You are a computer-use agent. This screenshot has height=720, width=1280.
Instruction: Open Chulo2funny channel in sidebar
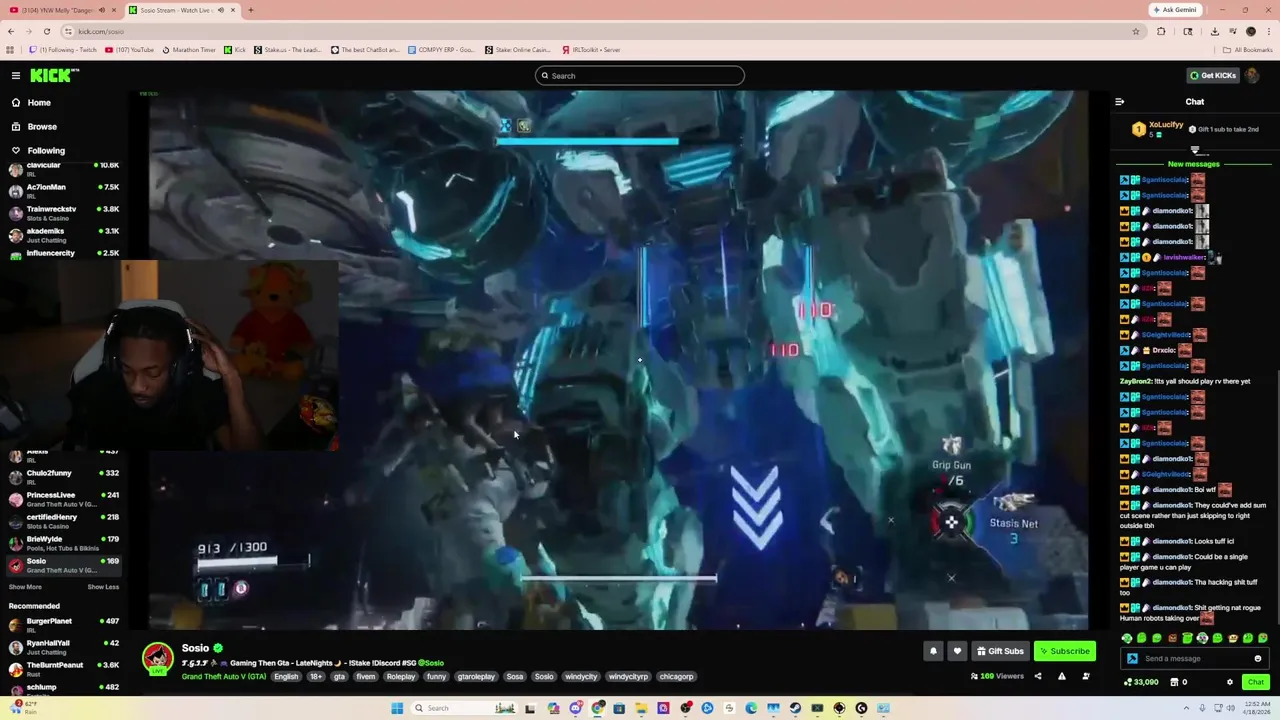pyautogui.click(x=64, y=477)
